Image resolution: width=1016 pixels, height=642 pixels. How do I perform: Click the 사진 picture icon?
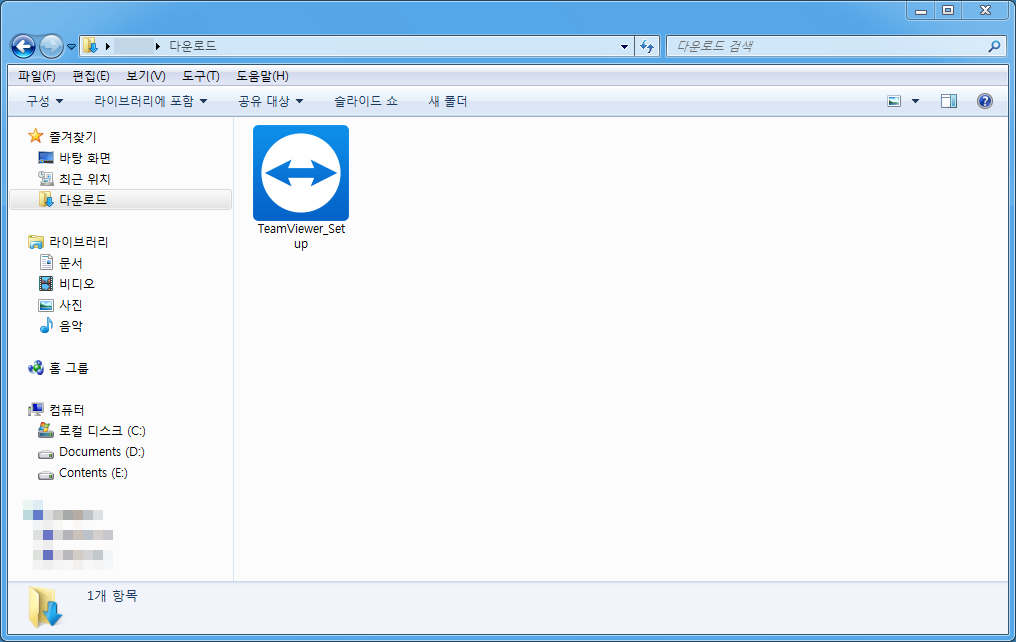46,304
